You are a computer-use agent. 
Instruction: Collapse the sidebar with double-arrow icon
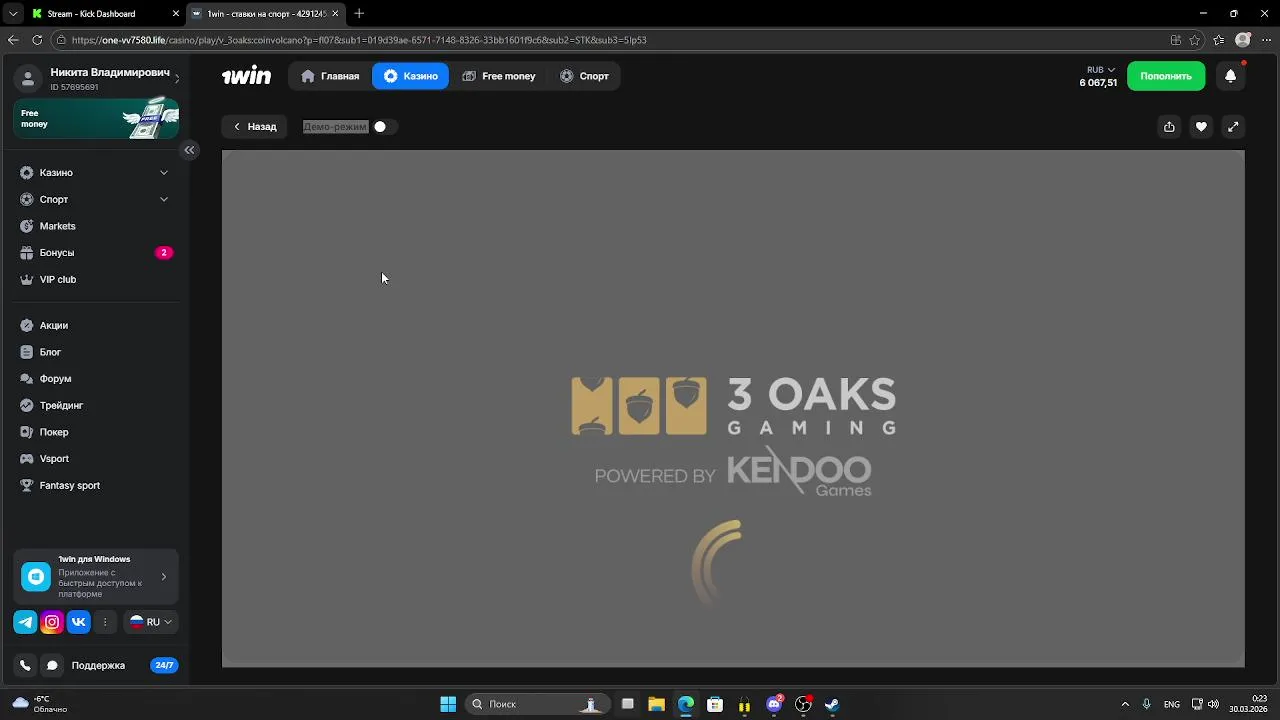(x=189, y=150)
